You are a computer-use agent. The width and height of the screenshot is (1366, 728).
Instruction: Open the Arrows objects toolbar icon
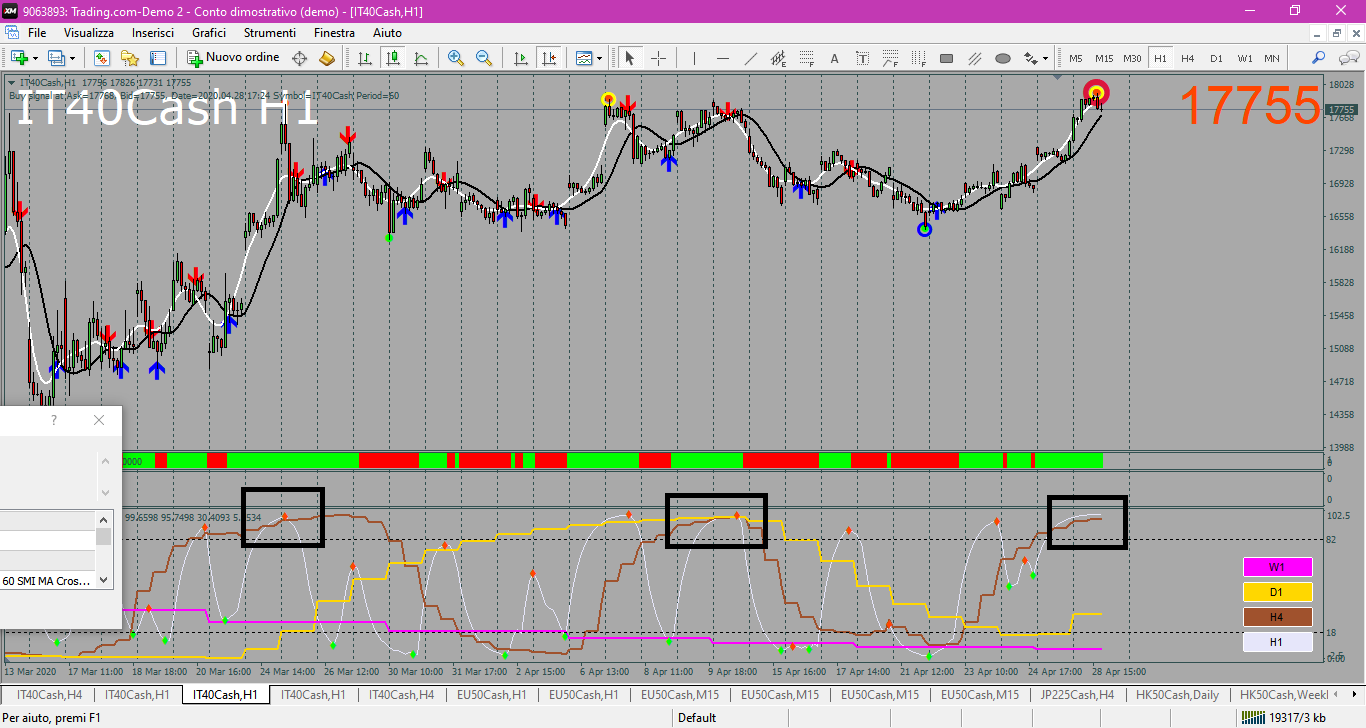1030,58
